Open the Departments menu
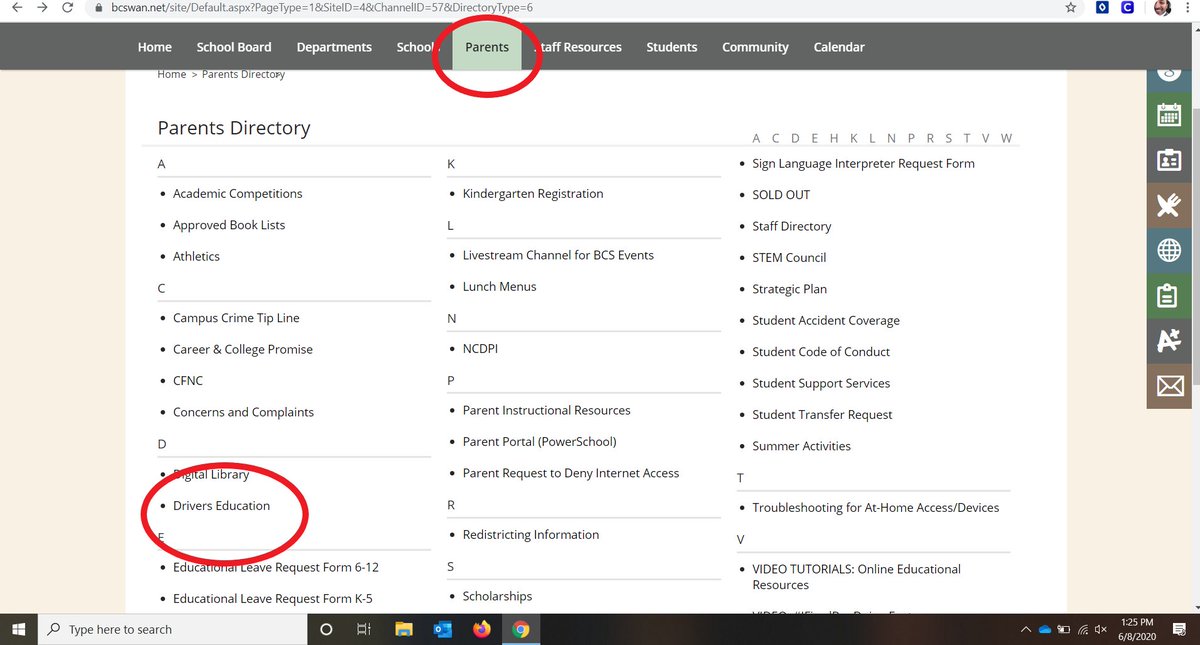This screenshot has width=1200, height=645. [334, 47]
